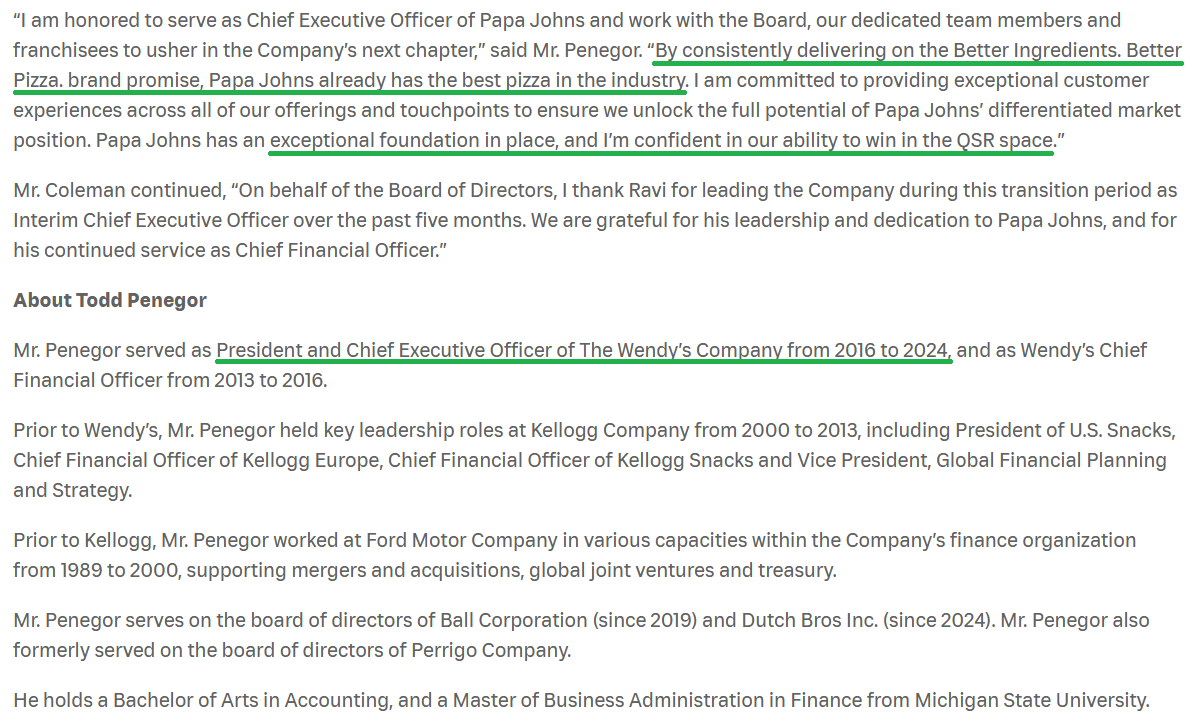
Task: Click the "About Todd Penegor" heading
Action: pyautogui.click(x=110, y=300)
